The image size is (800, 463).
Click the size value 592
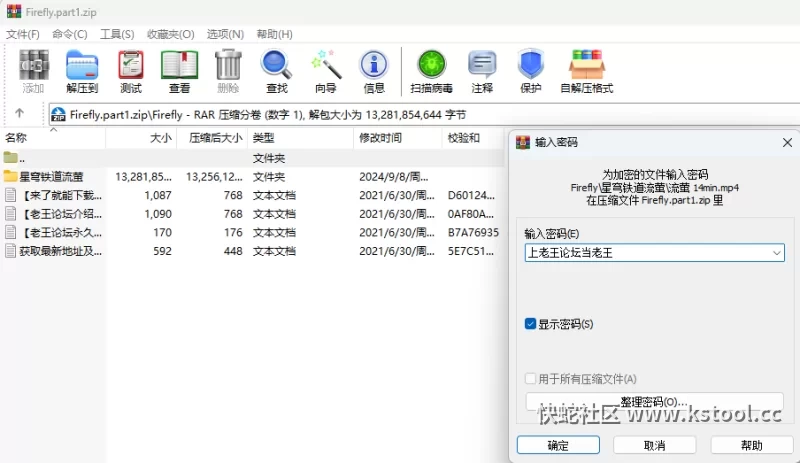click(162, 251)
